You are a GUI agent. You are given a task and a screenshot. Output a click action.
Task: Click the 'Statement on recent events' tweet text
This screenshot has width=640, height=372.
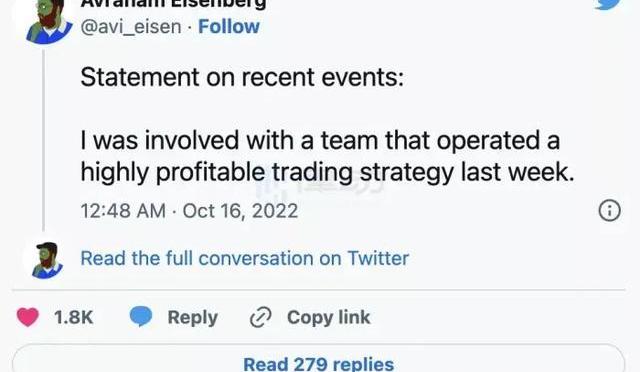point(242,77)
